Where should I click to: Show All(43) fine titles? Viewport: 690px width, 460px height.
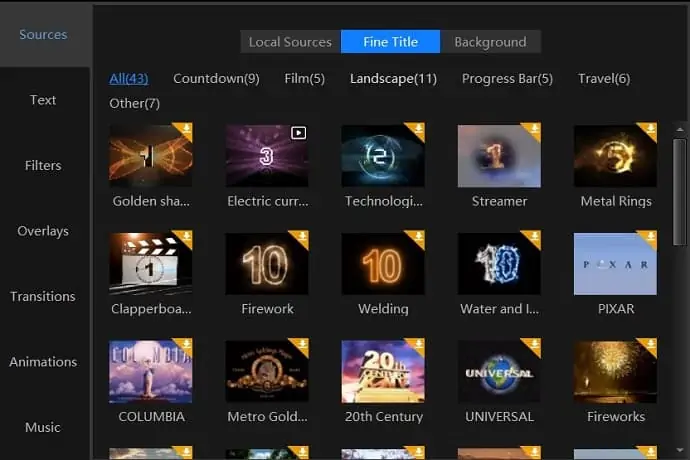pos(128,78)
